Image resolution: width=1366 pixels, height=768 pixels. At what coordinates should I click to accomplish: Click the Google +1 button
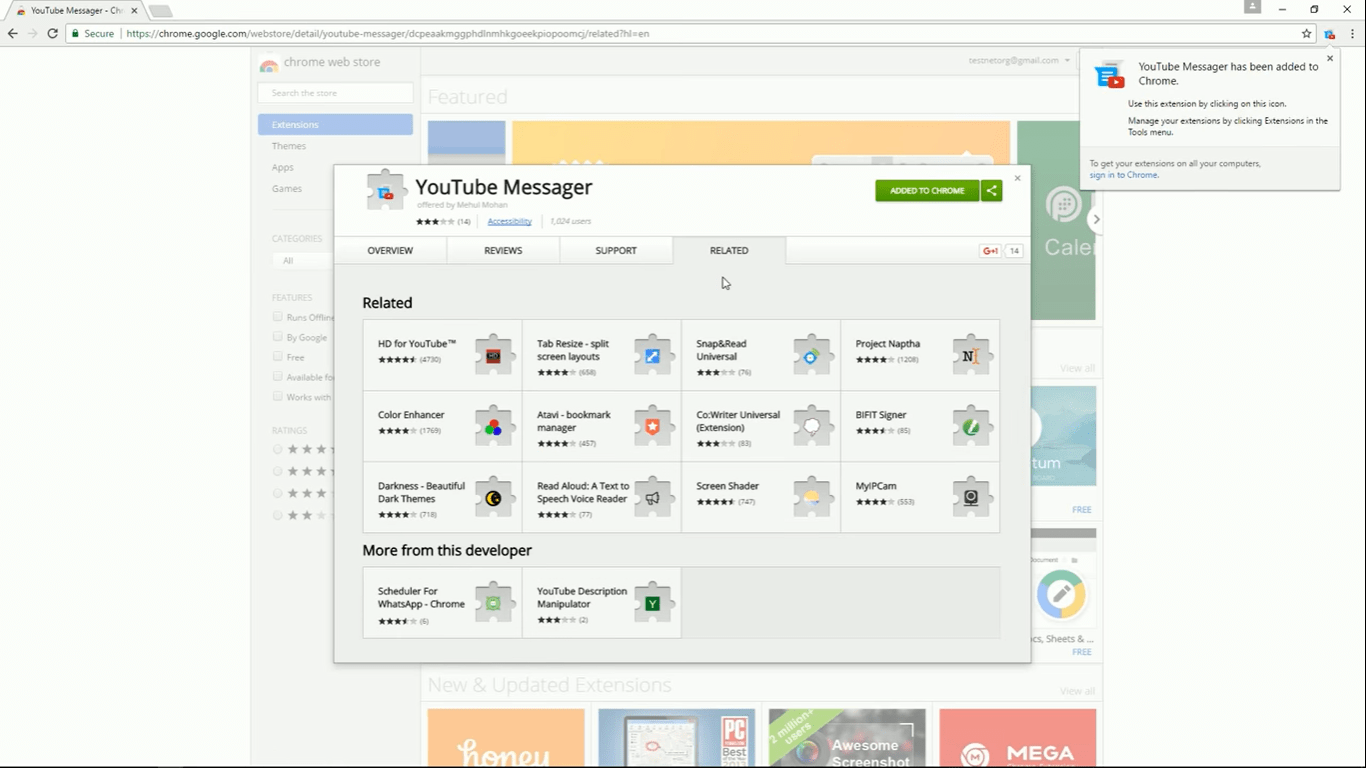coord(991,251)
